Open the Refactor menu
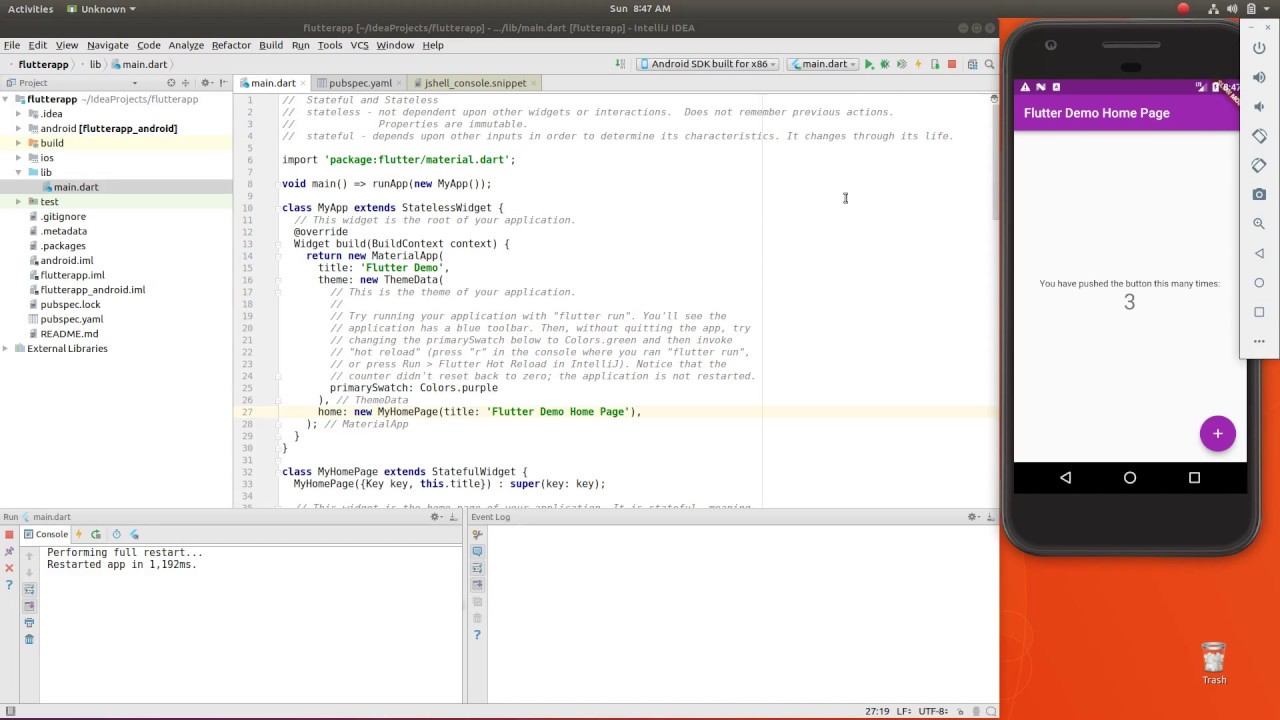 (x=231, y=45)
